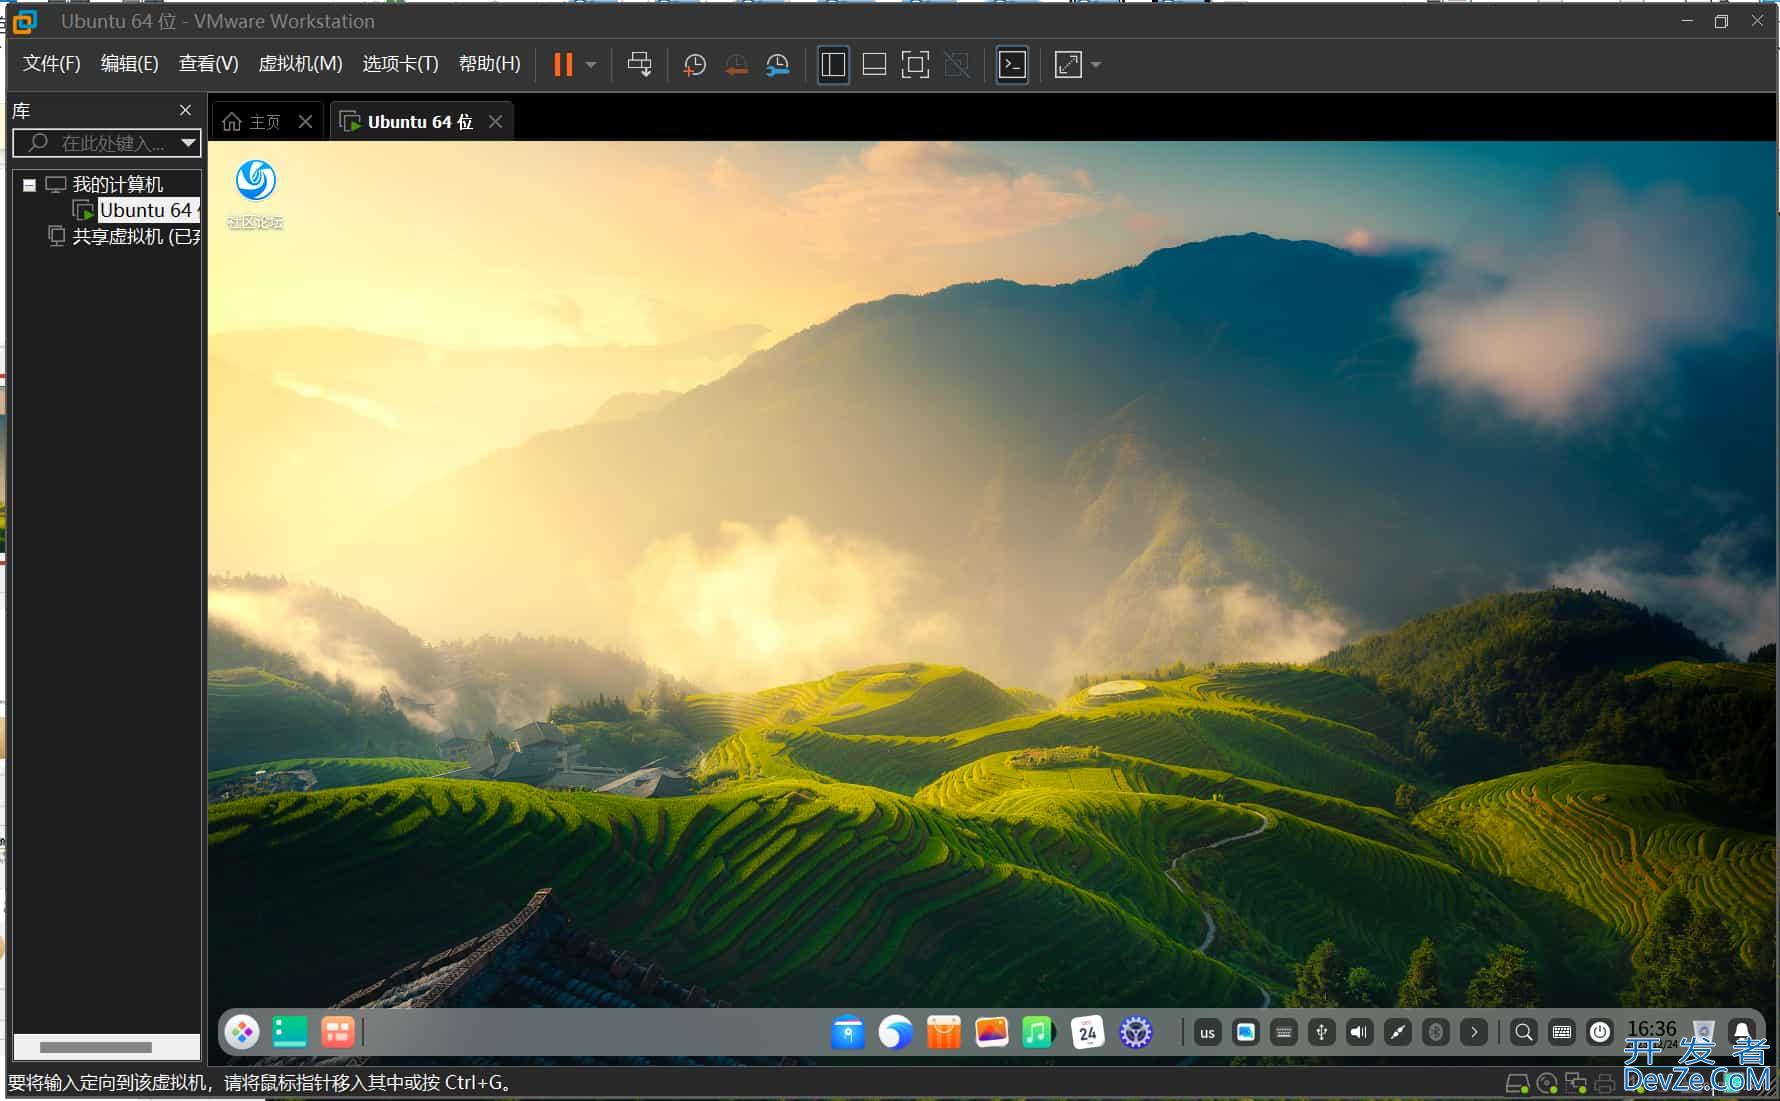Open the launcher in the guest dock
Viewport: 1780px width, 1101px height.
[x=241, y=1032]
